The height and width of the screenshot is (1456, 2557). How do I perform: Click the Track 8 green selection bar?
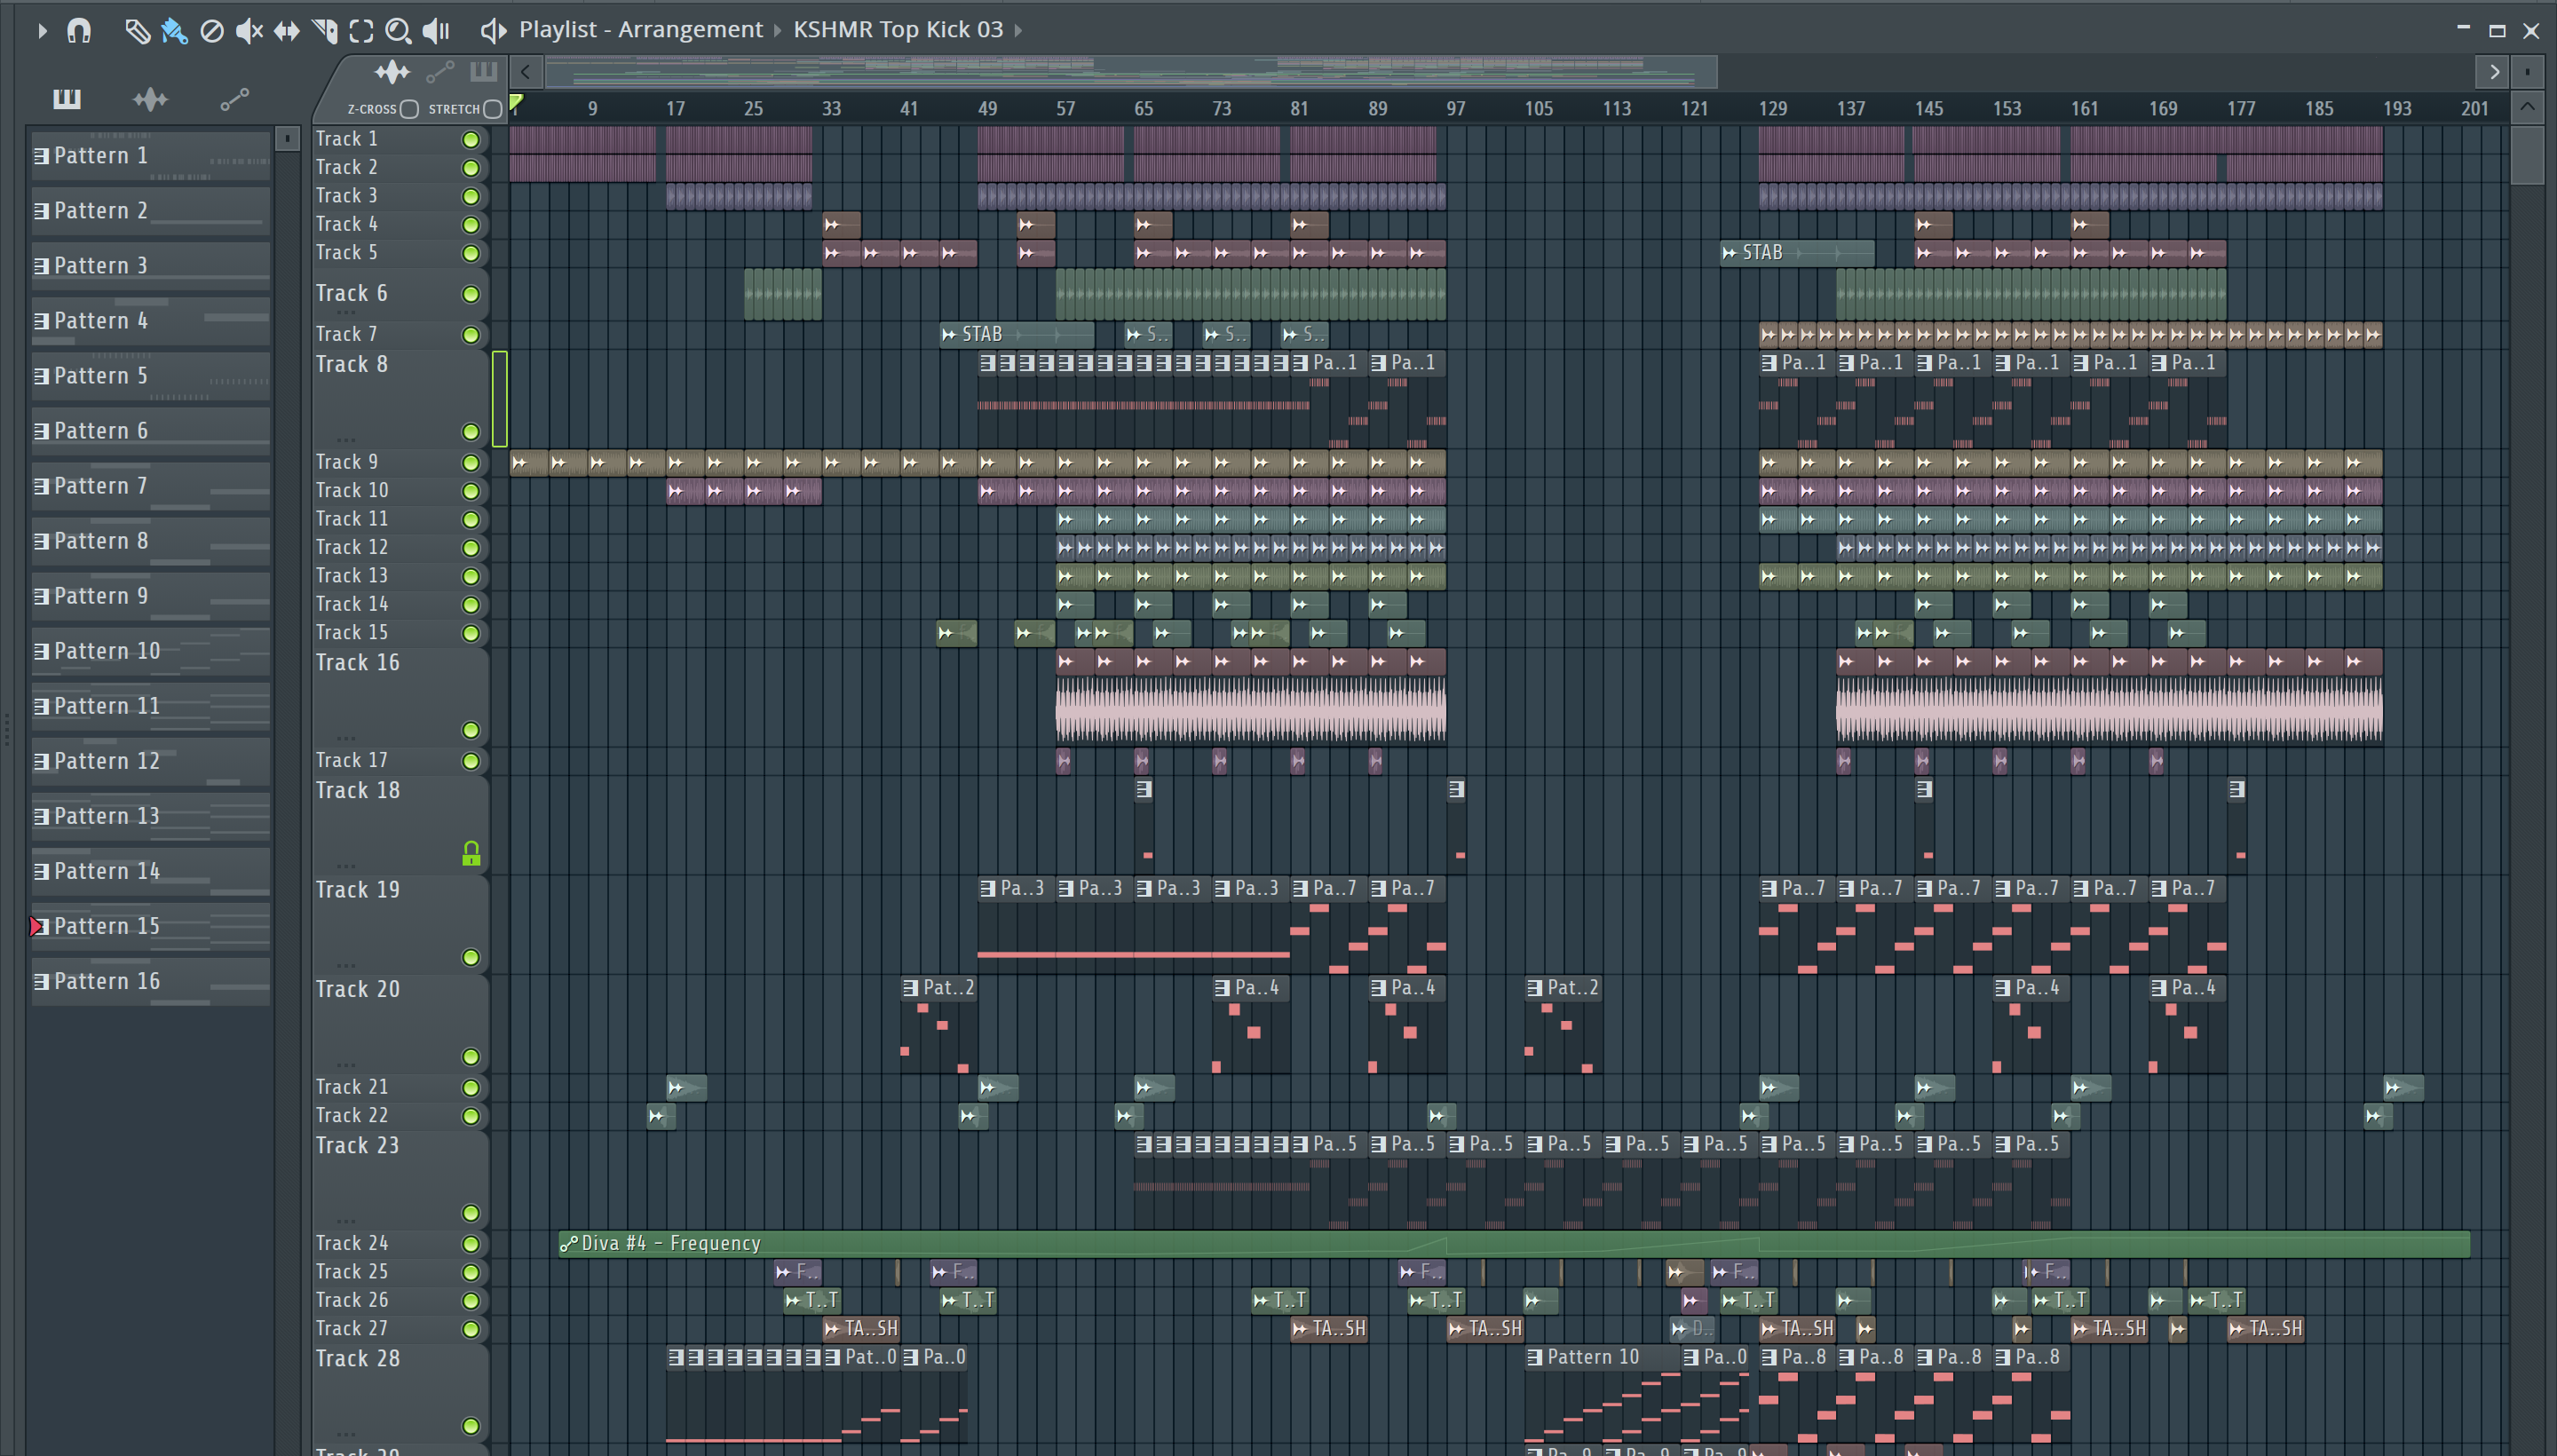pyautogui.click(x=499, y=399)
